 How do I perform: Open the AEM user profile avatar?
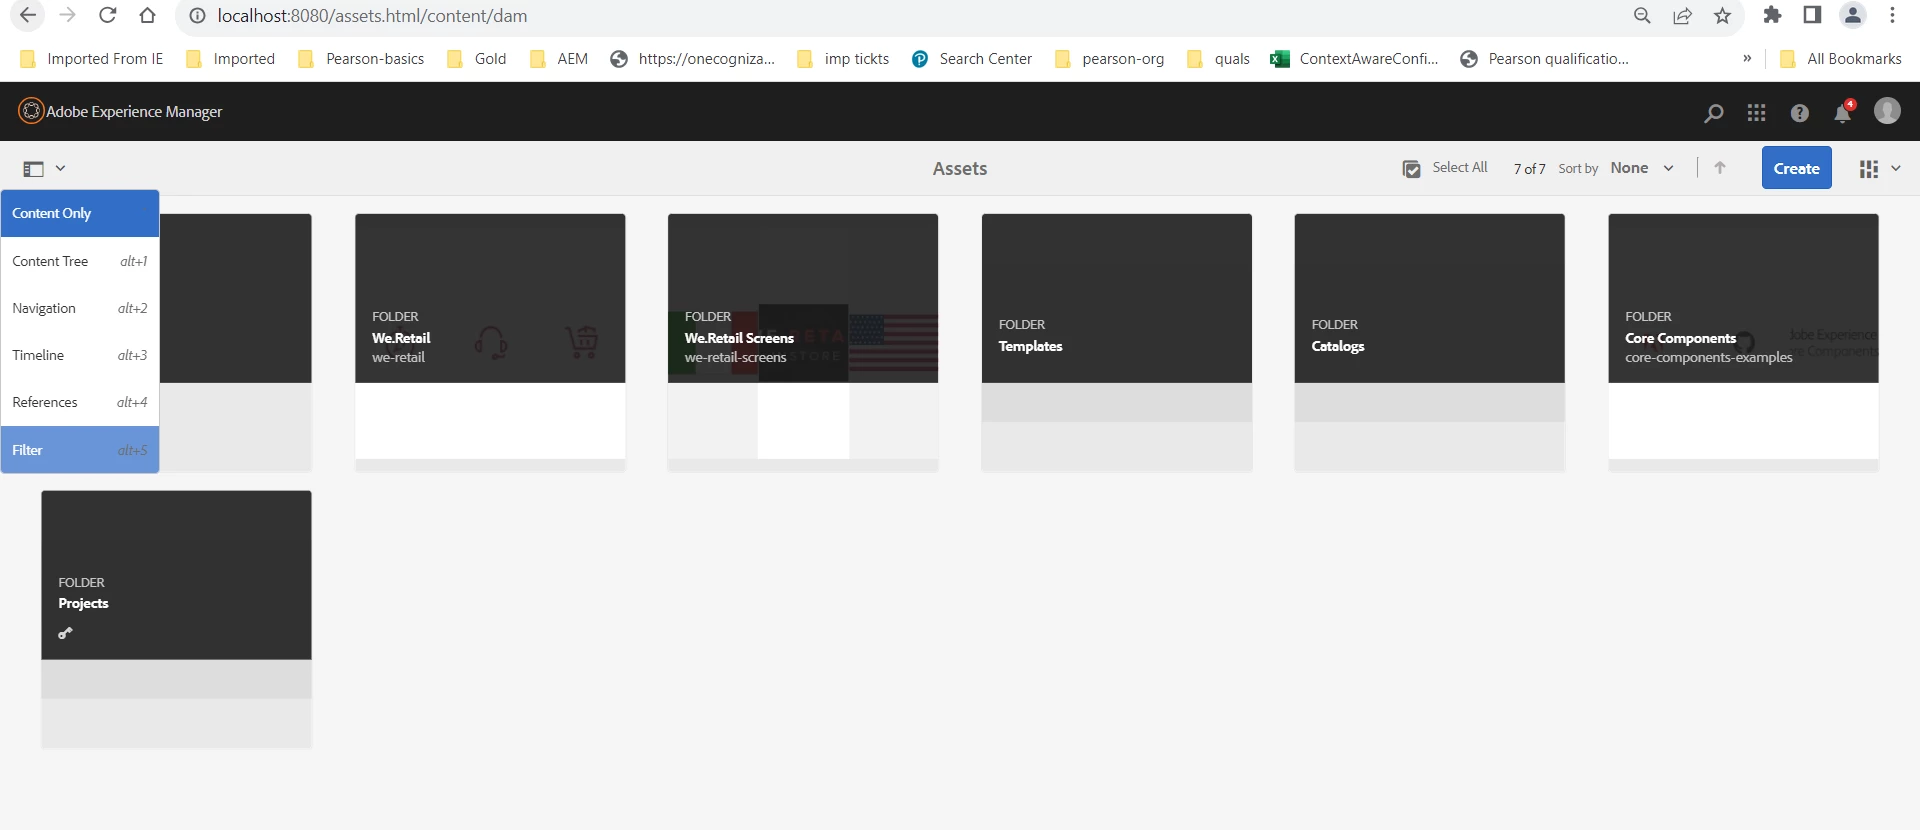(x=1887, y=111)
